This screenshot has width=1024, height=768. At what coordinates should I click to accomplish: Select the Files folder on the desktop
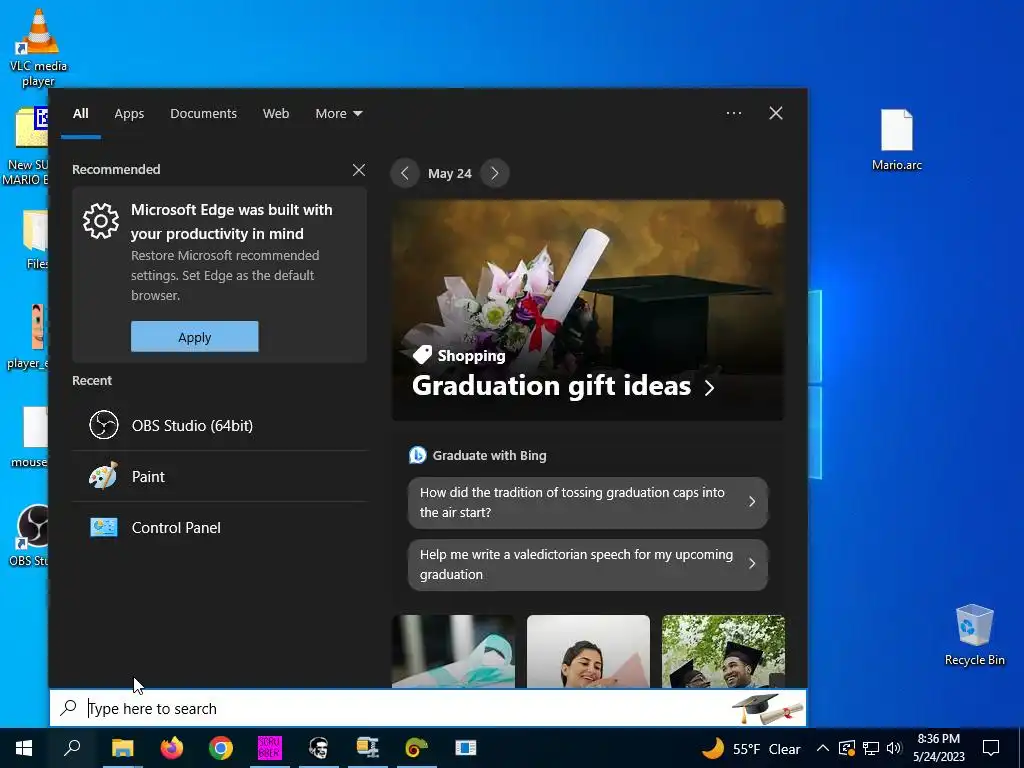point(36,239)
